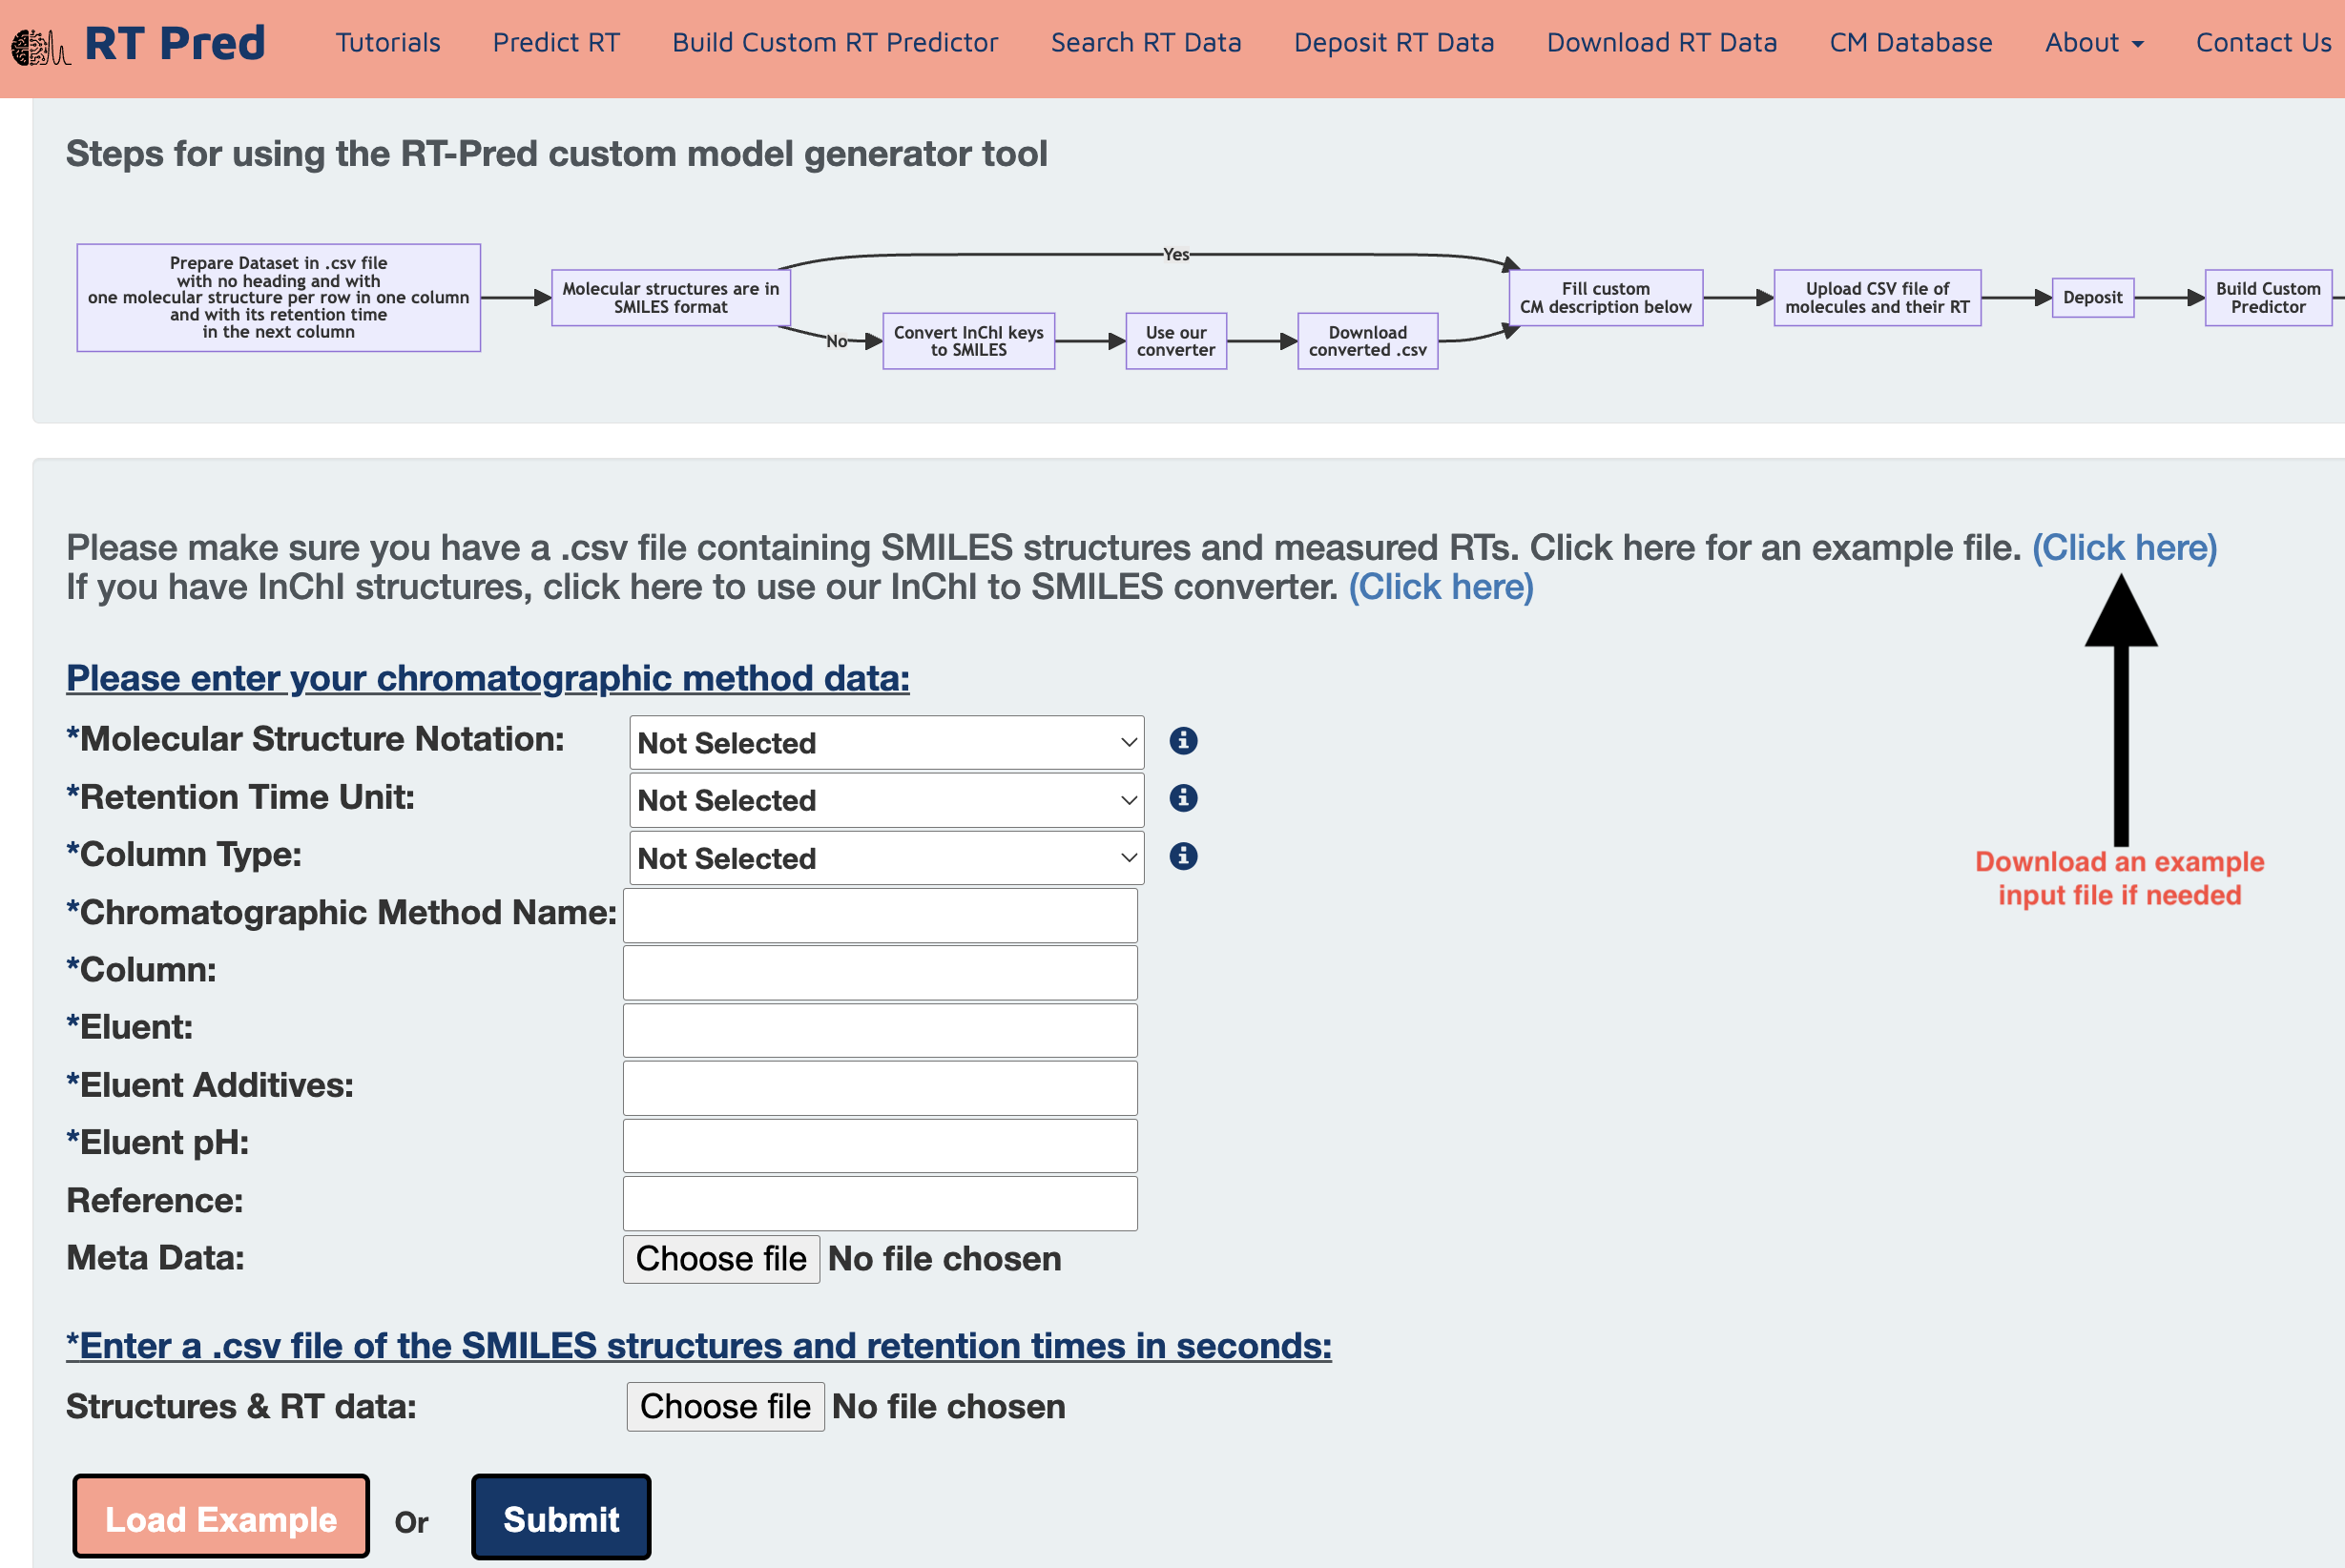The width and height of the screenshot is (2345, 1568).
Task: Click the Eluent Additives text field
Action: [880, 1088]
